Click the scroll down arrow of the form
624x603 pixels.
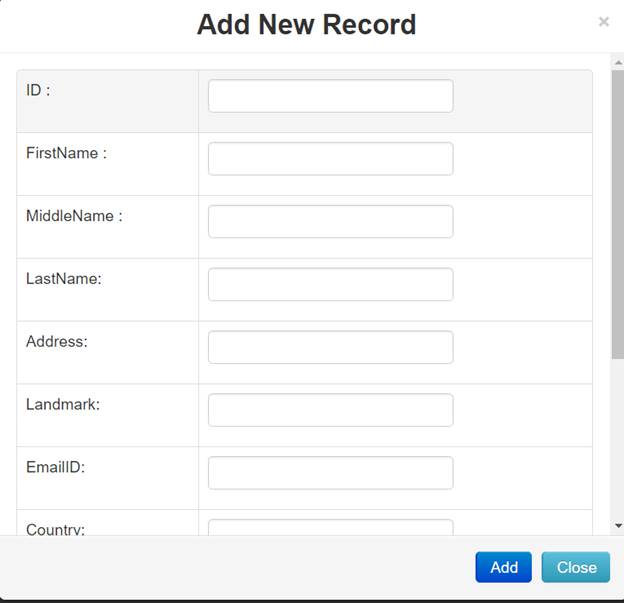click(618, 525)
